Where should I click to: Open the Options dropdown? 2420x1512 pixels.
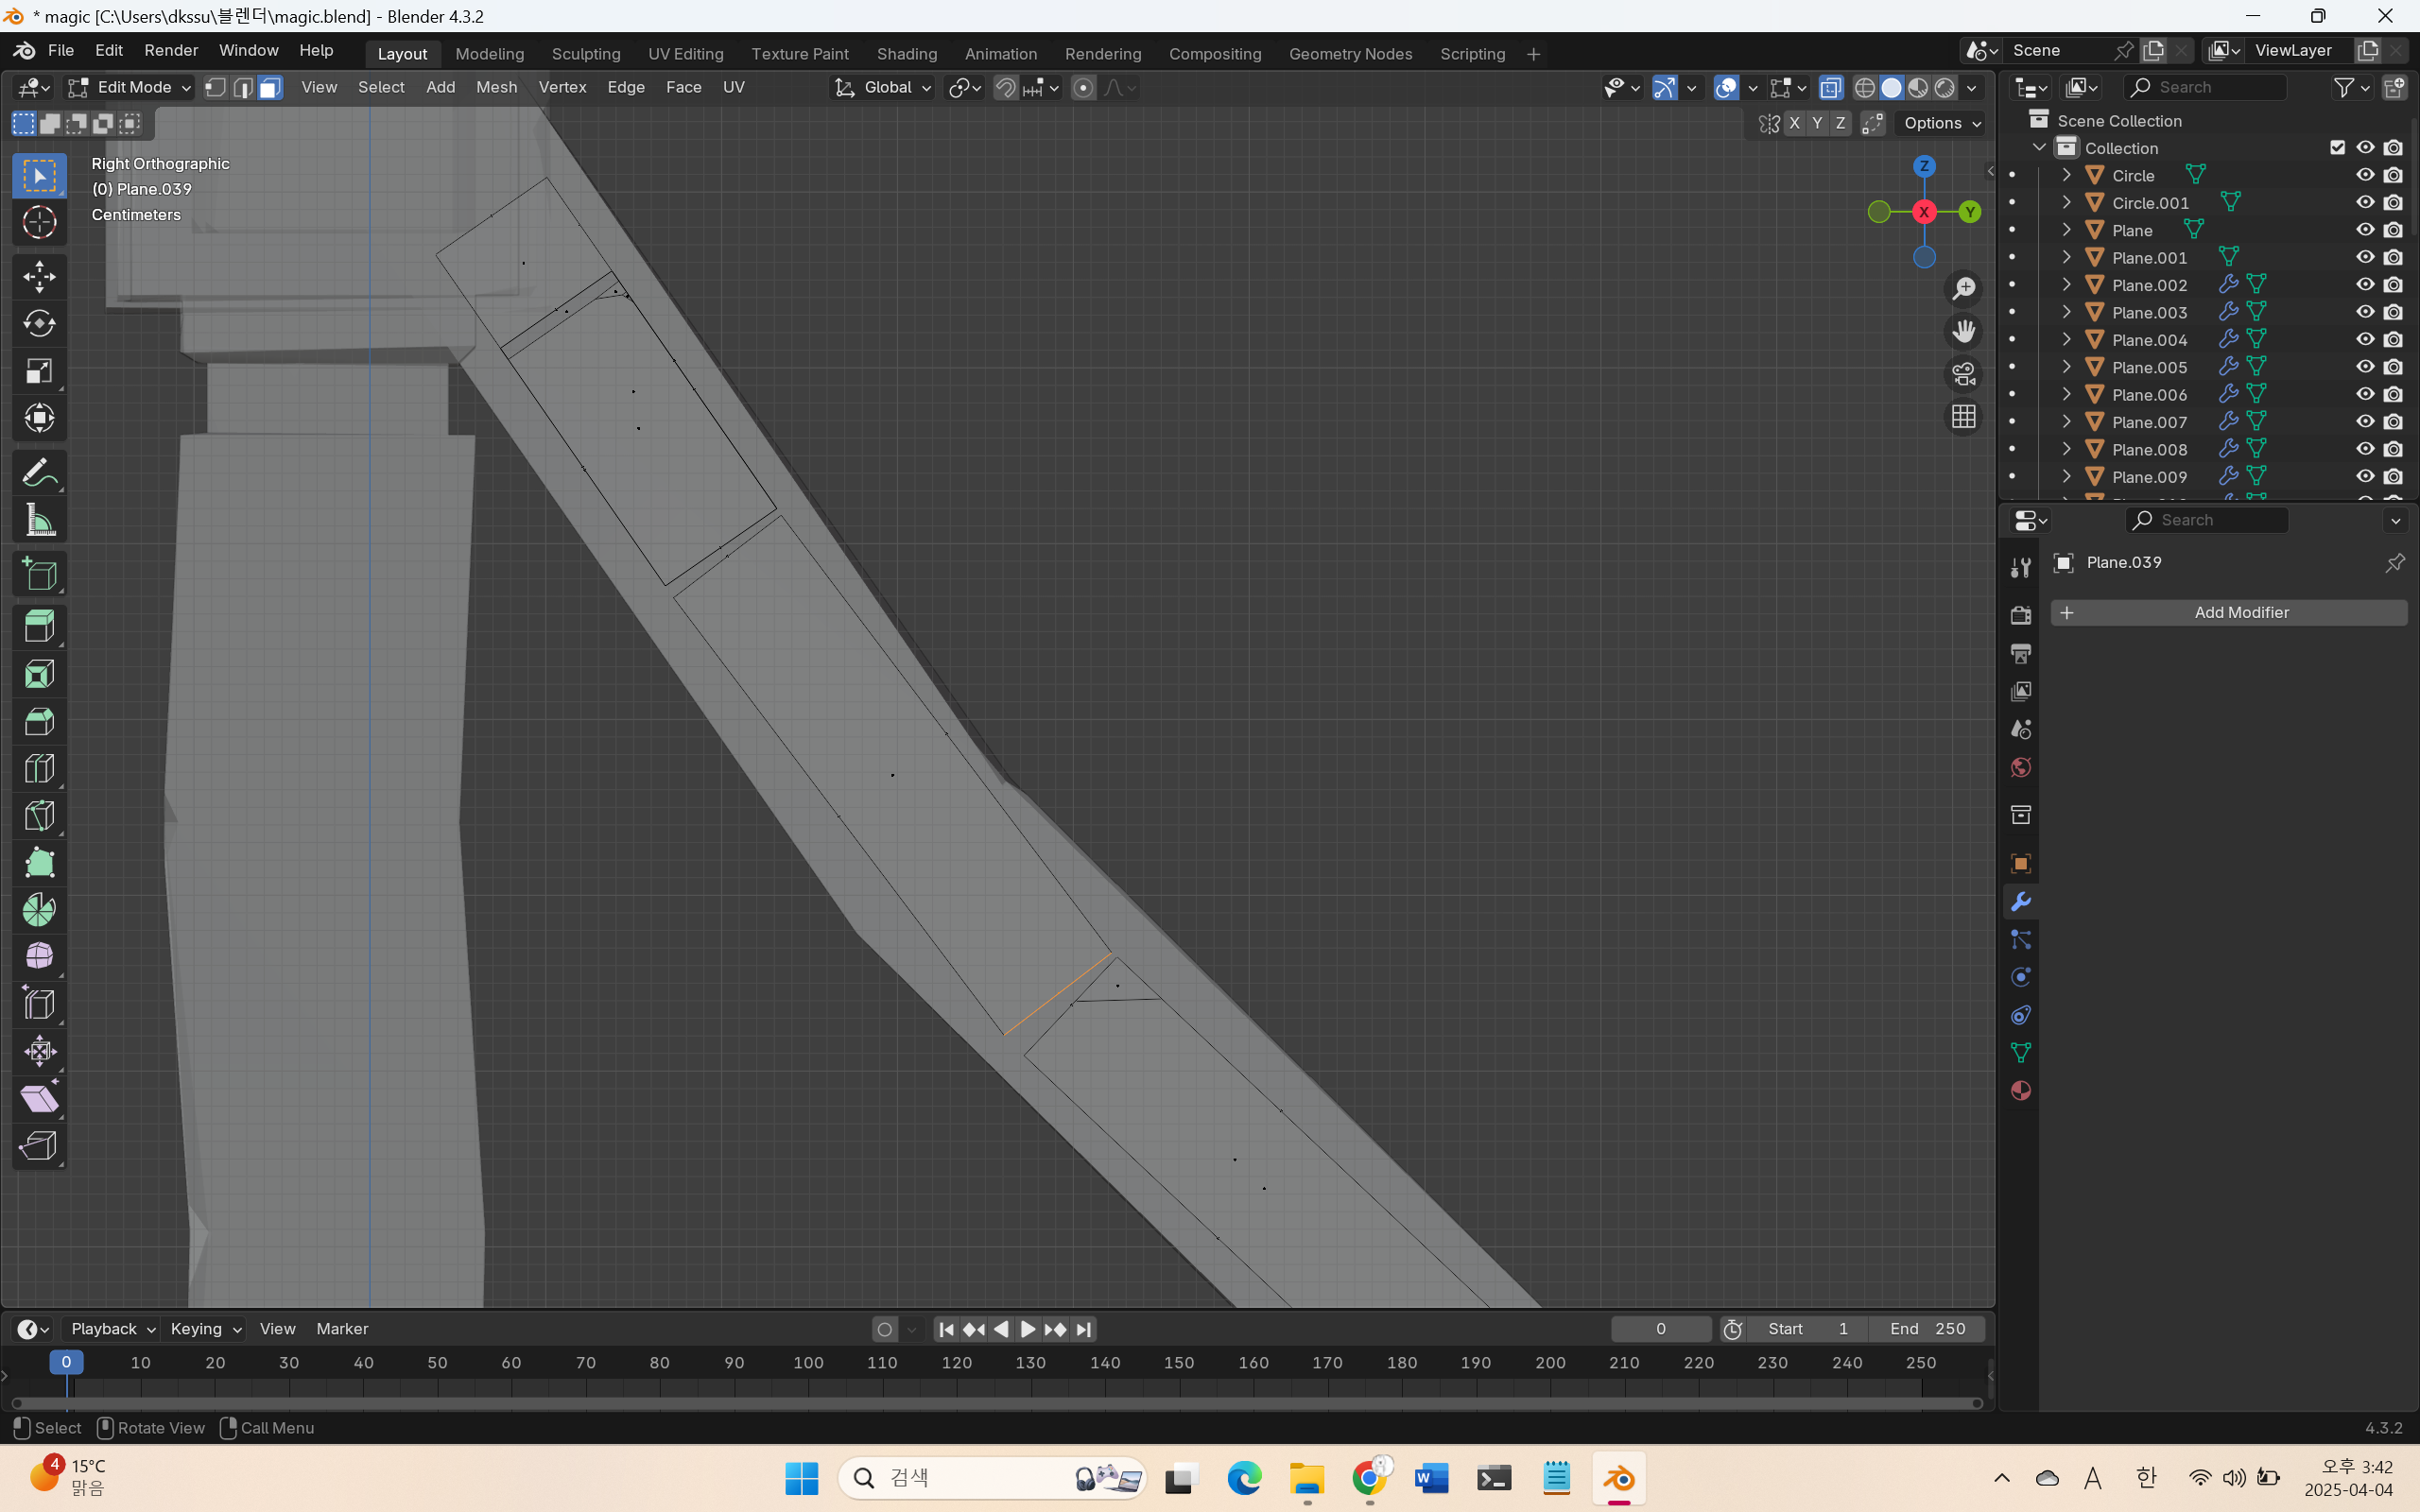(1942, 123)
